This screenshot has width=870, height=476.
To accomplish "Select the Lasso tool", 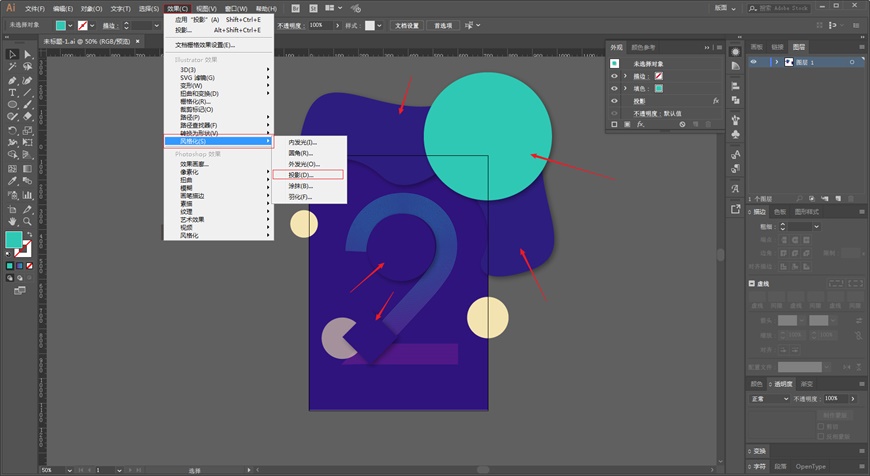I will click(x=27, y=67).
